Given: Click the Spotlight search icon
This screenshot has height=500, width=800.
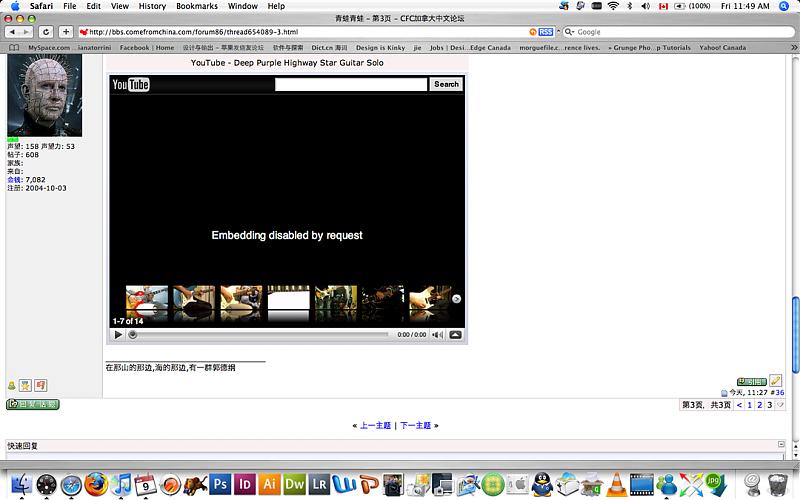Looking at the screenshot, I should [784, 6].
